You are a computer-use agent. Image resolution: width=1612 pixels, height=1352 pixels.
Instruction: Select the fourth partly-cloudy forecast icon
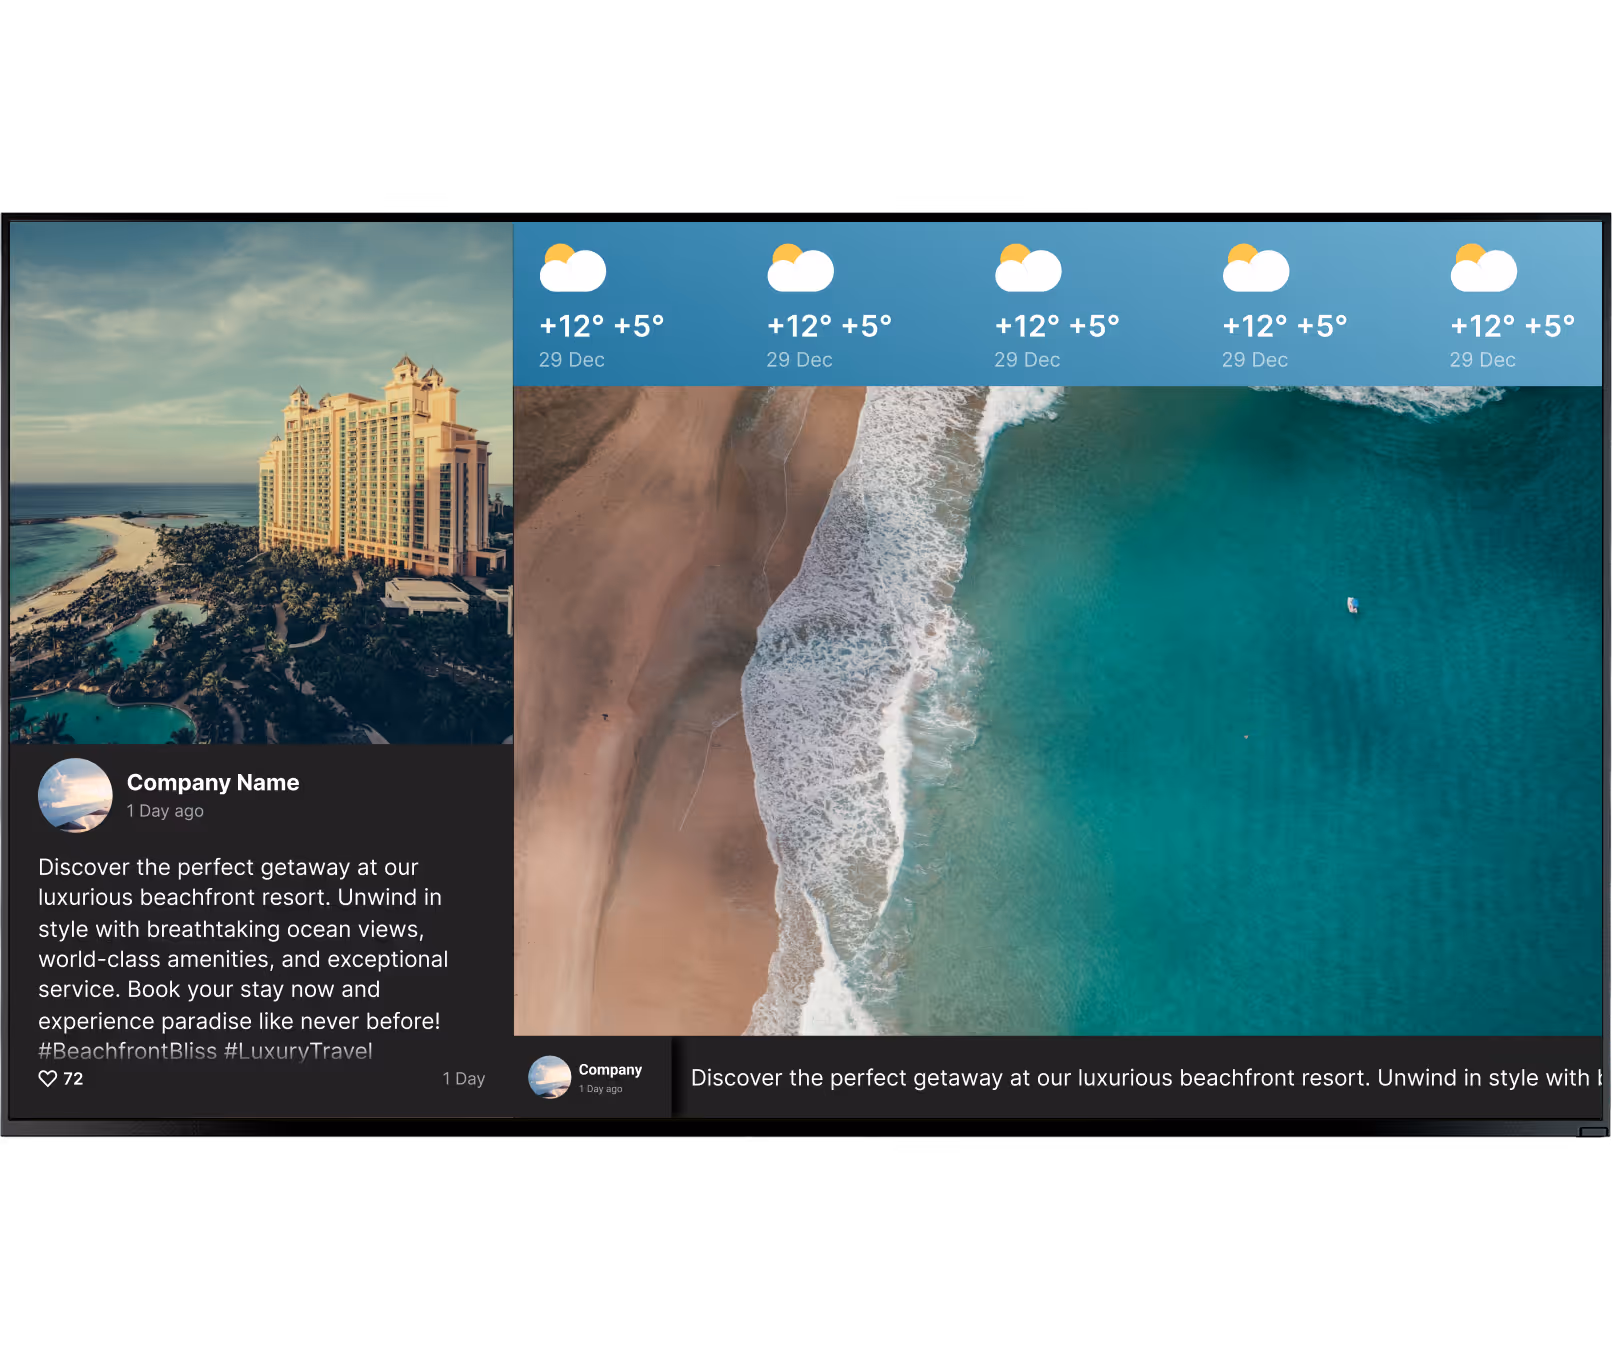click(1256, 267)
